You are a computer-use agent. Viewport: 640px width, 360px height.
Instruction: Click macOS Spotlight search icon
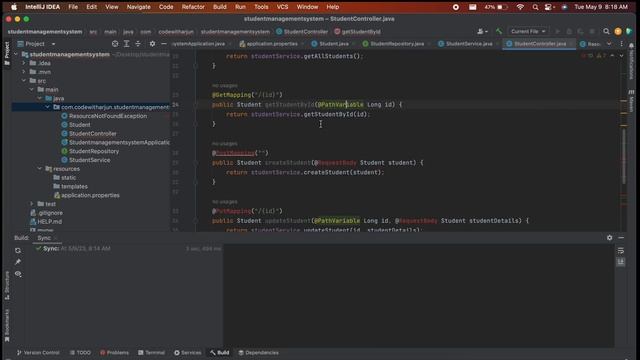coord(535,7)
